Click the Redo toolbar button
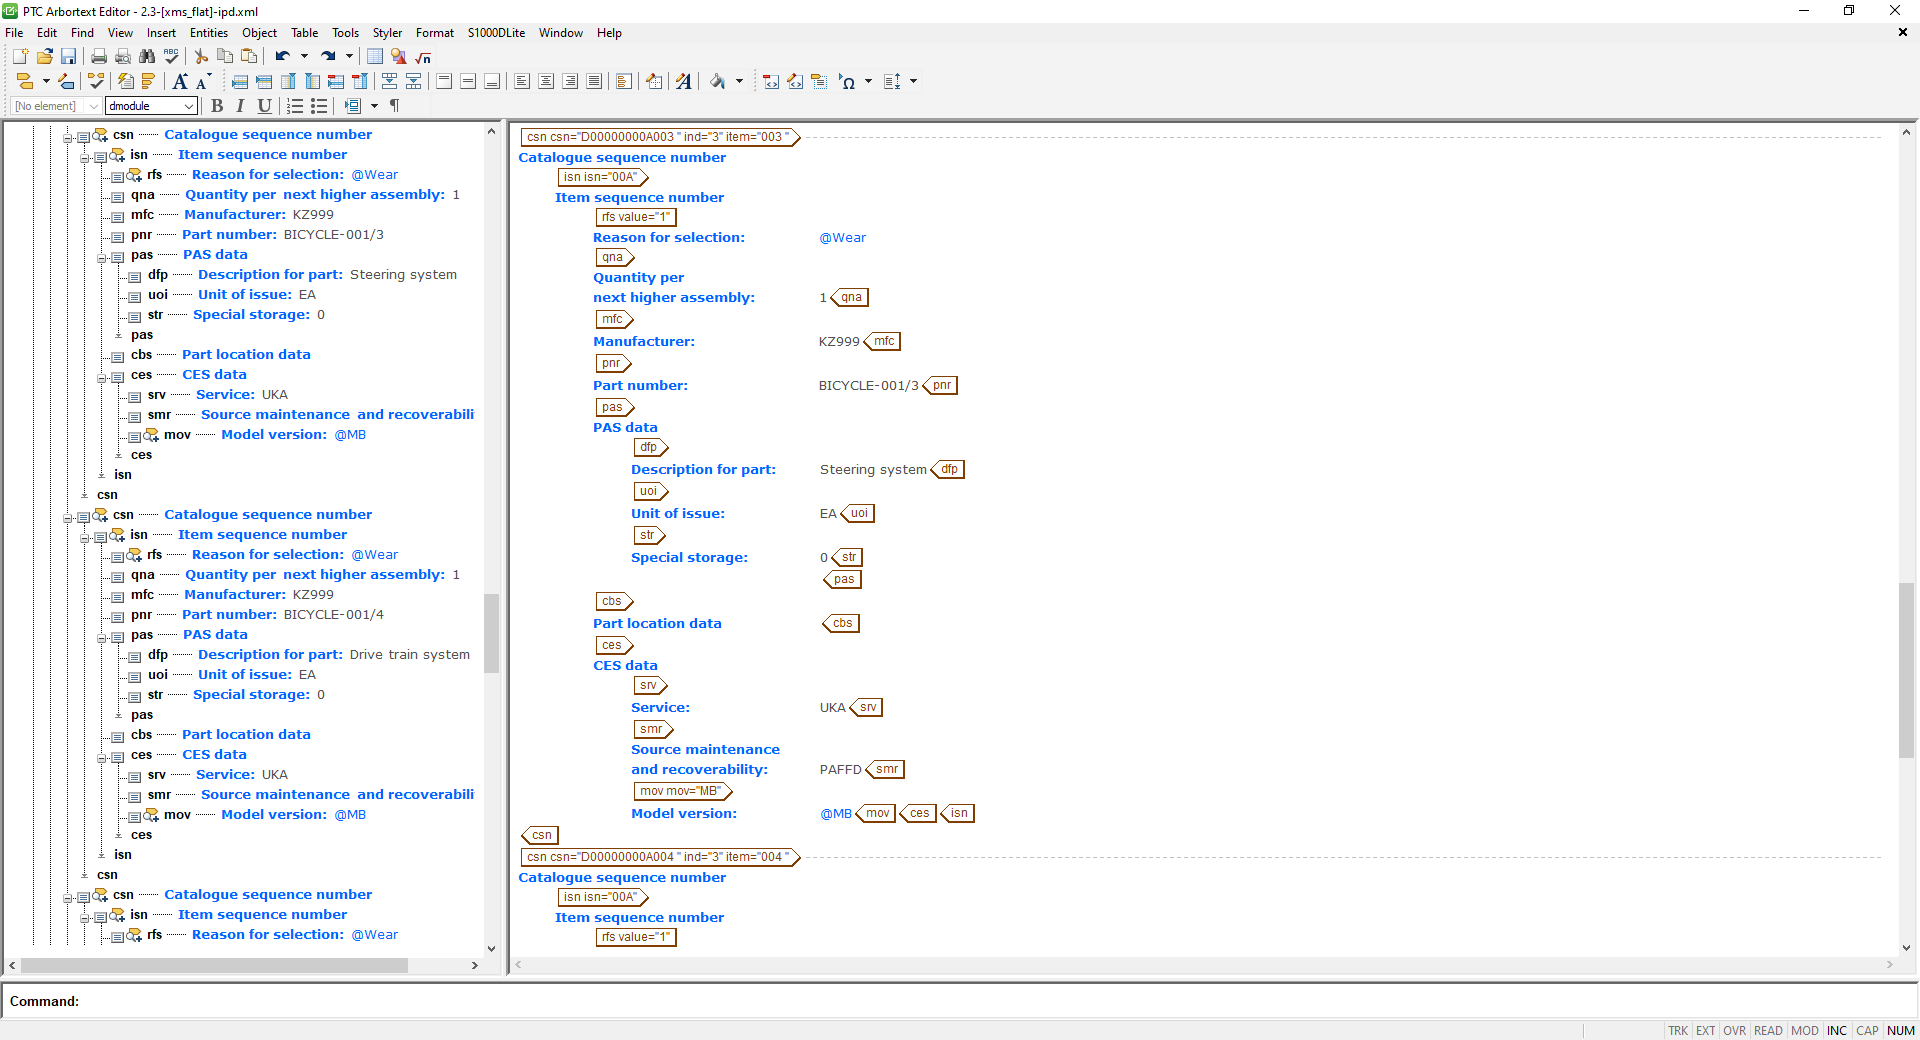Screen dimensions: 1920x1040 330,57
